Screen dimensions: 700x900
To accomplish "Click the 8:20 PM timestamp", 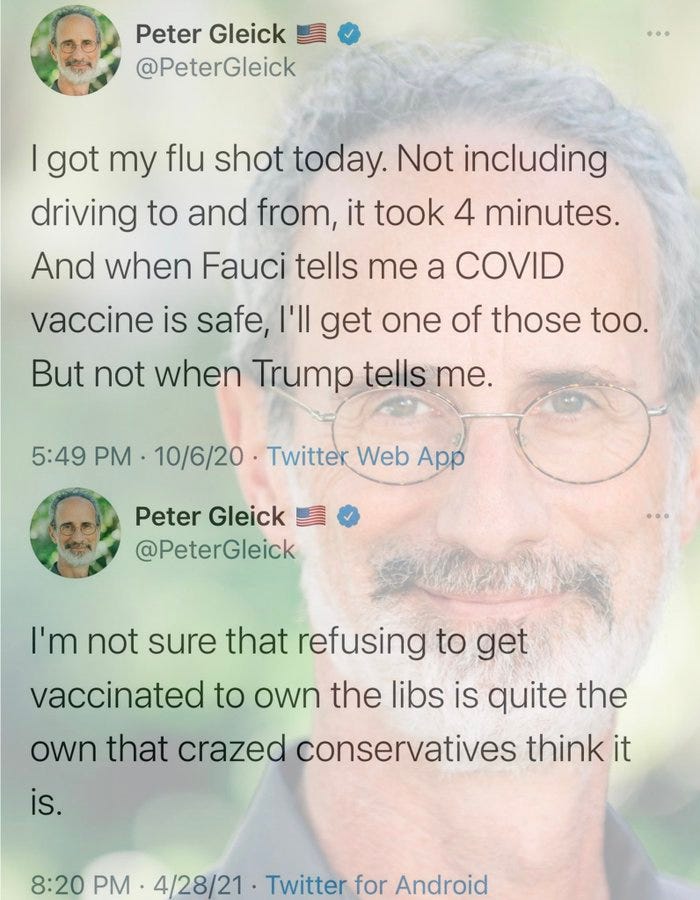I will tap(81, 885).
